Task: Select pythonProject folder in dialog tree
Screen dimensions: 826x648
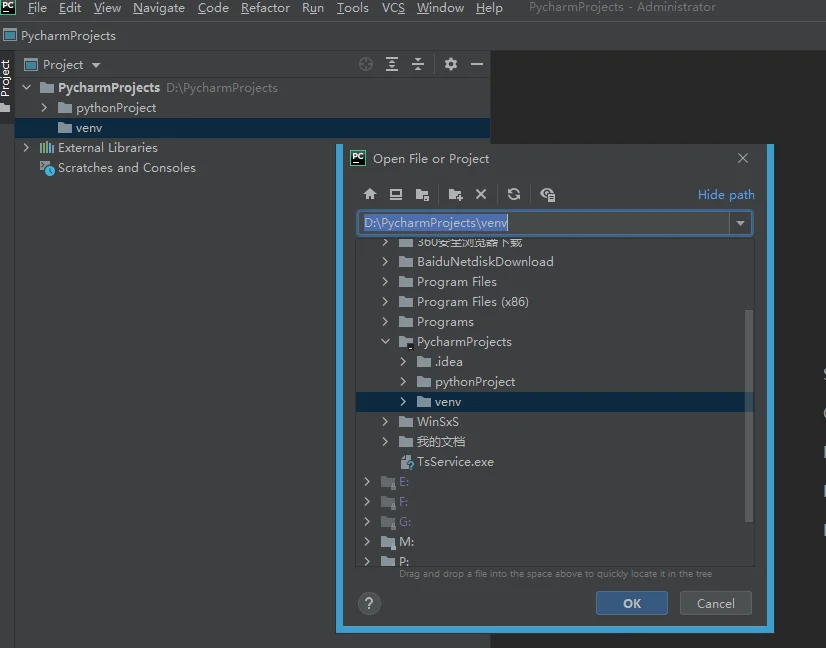Action: click(475, 382)
